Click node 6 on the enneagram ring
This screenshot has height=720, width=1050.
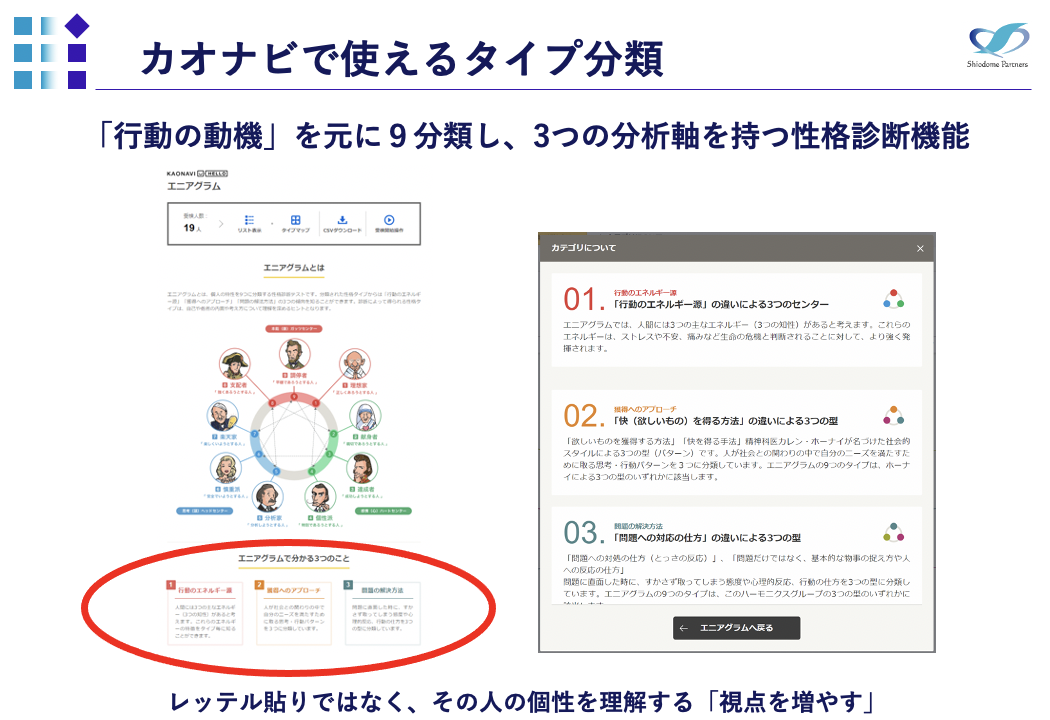click(x=259, y=455)
